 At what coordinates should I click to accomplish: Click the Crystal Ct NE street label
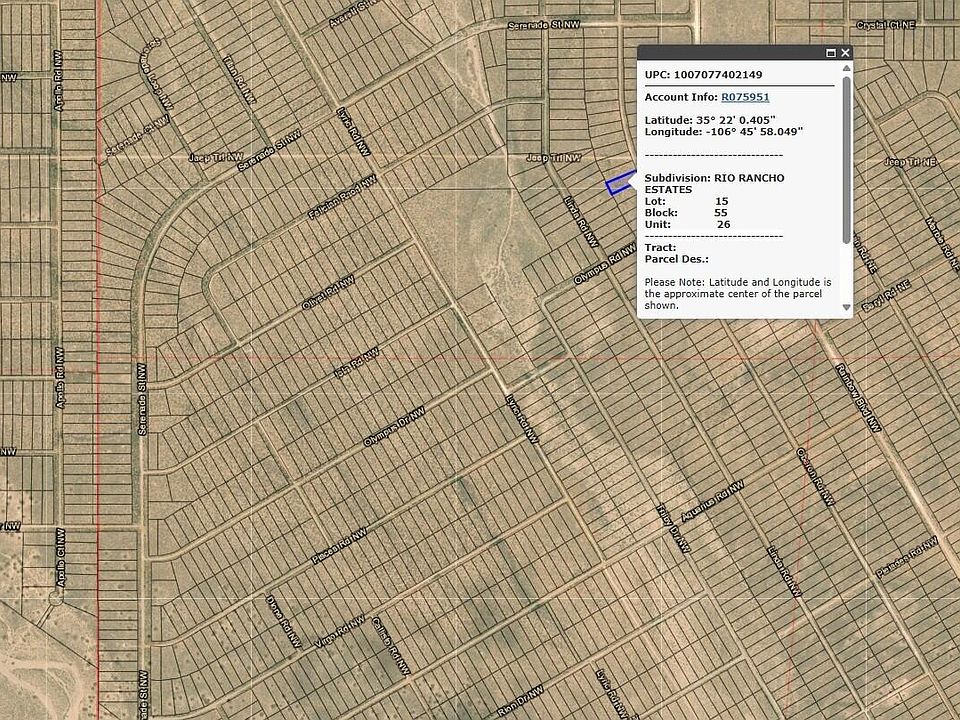[885, 25]
